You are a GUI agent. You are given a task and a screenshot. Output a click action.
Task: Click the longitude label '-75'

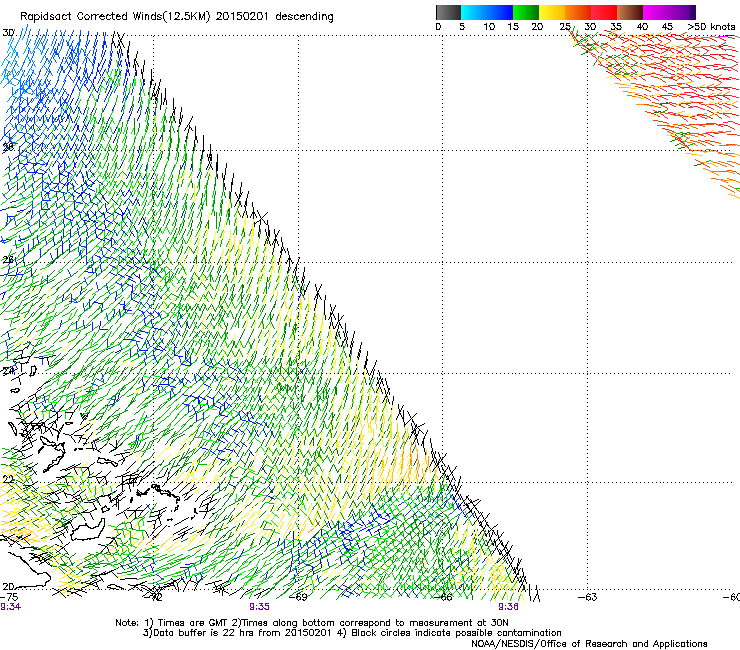coord(9,597)
